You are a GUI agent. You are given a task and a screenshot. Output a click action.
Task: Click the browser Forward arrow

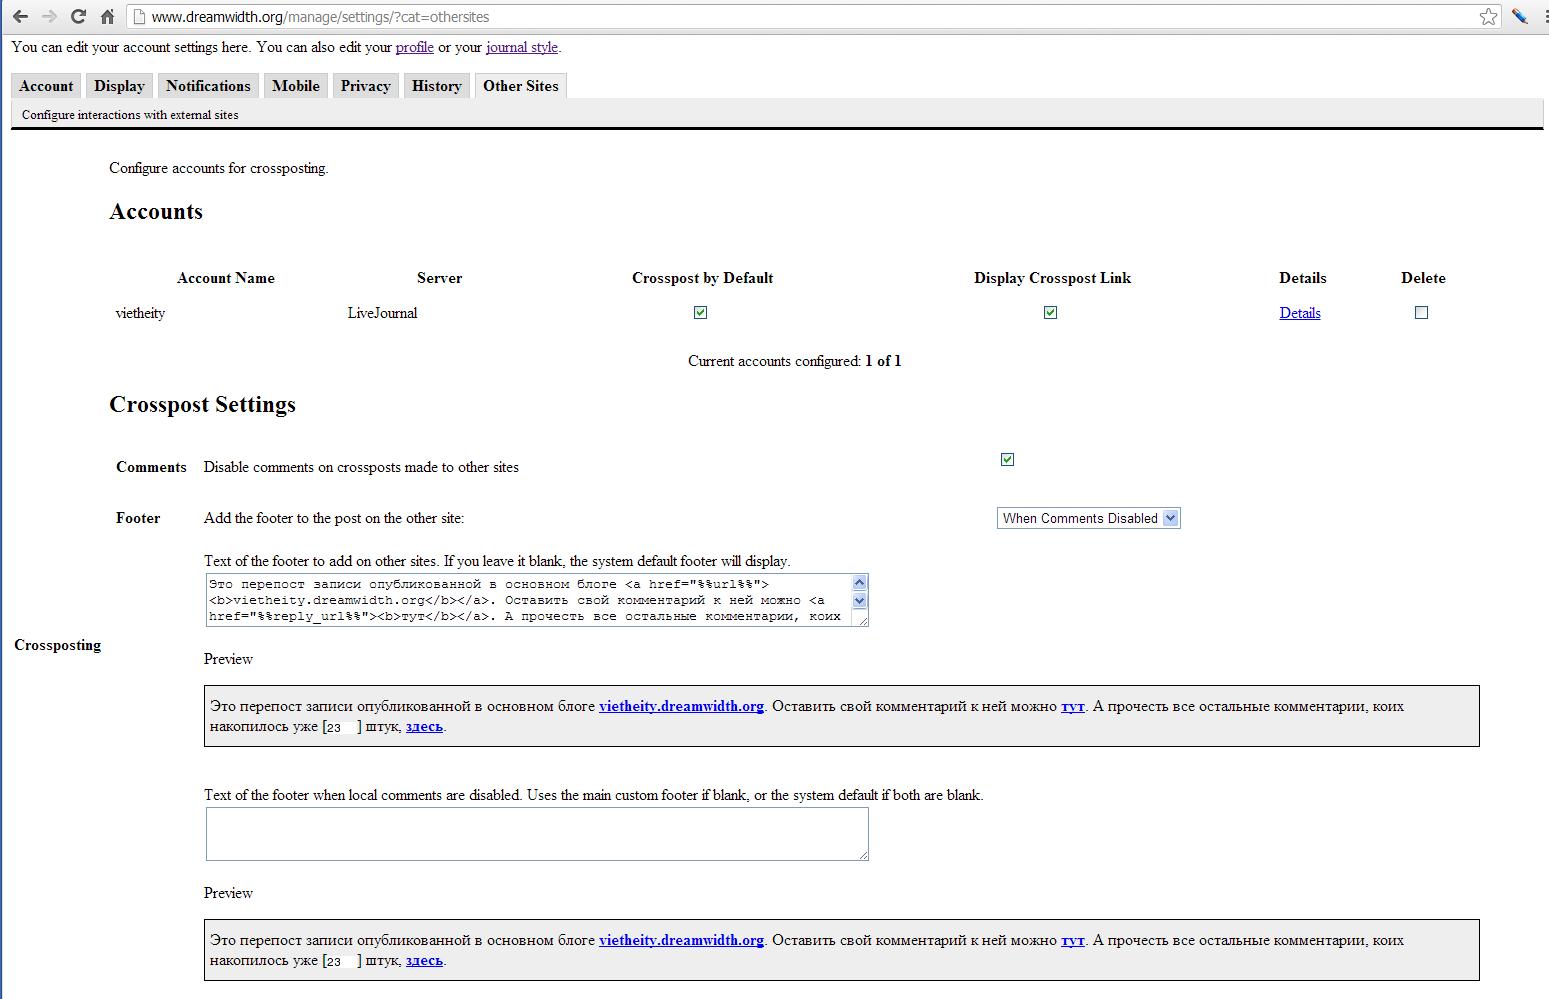pyautogui.click(x=49, y=17)
